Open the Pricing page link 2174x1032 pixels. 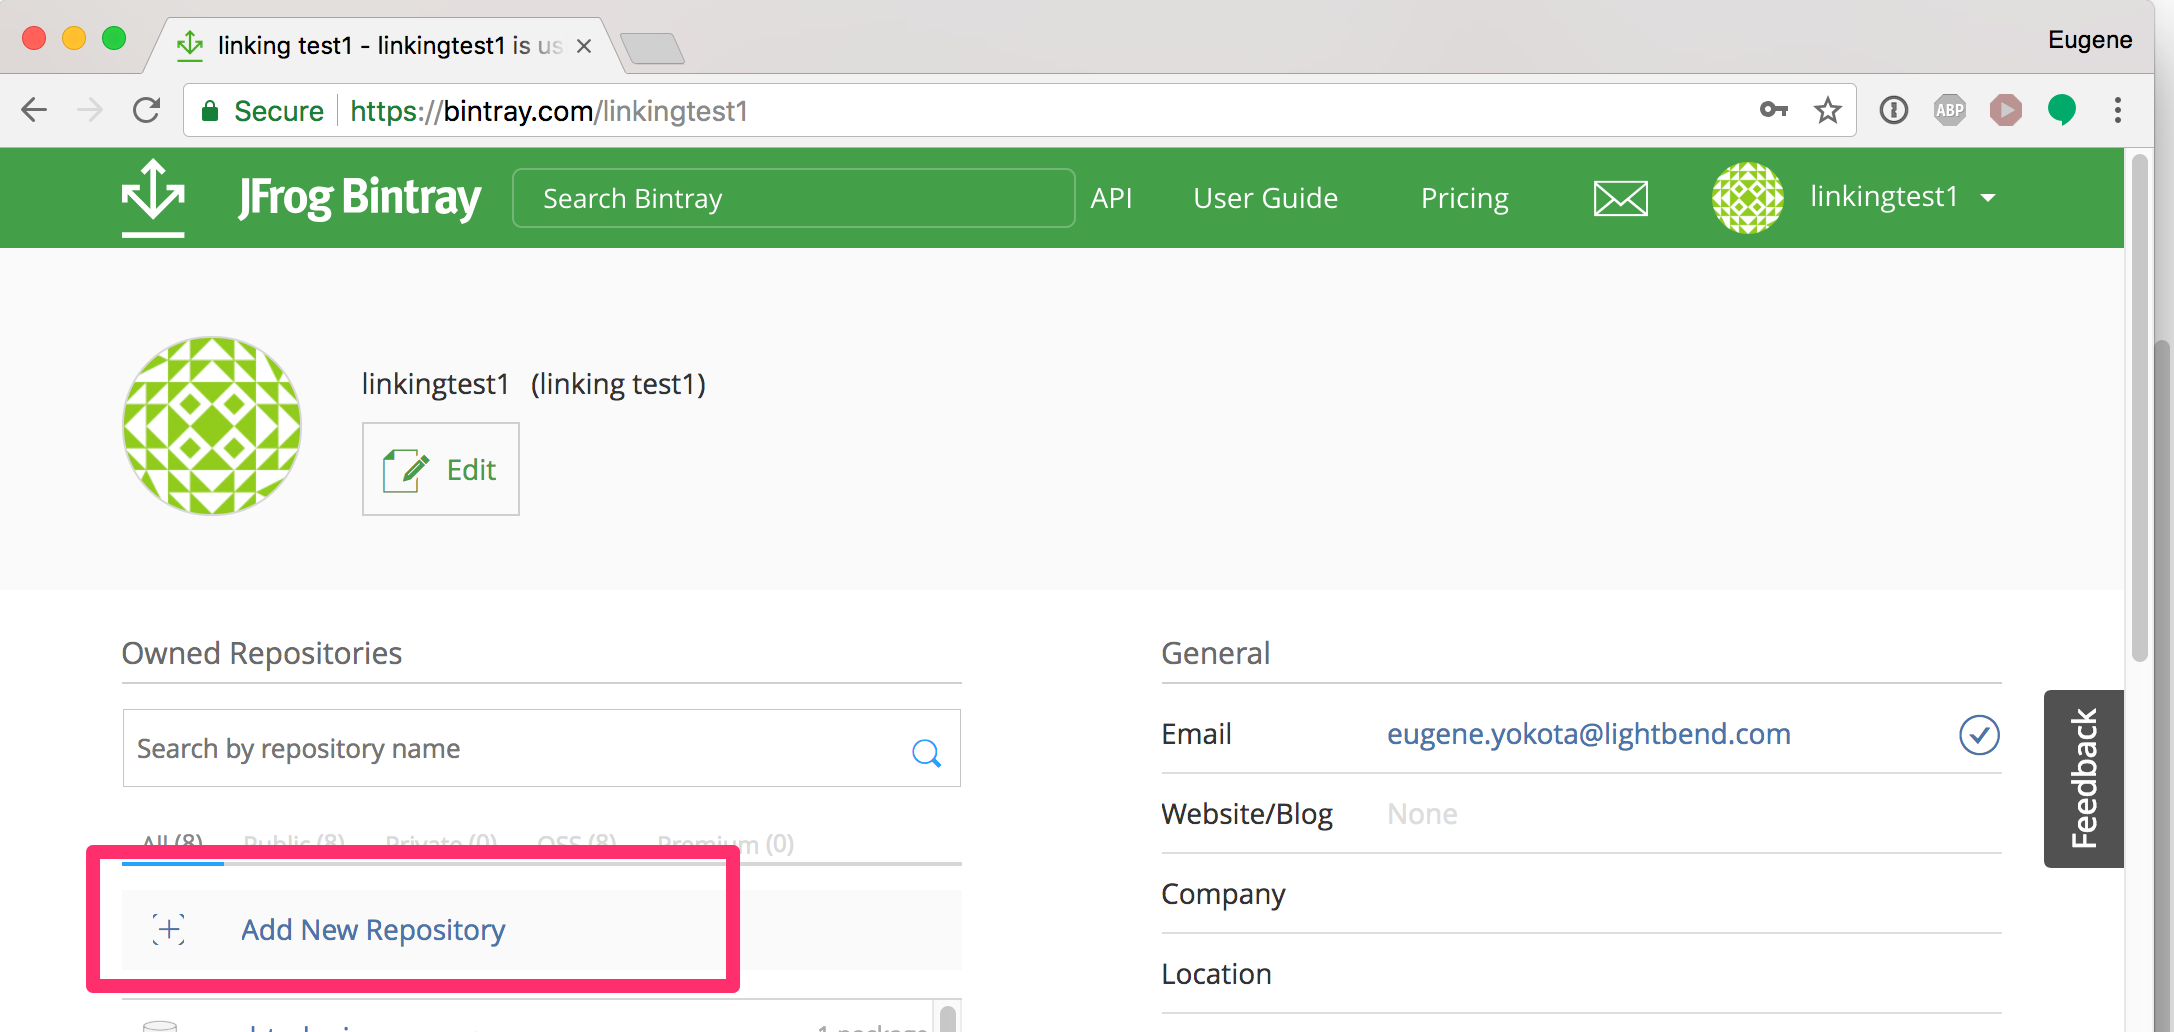pos(1465,198)
